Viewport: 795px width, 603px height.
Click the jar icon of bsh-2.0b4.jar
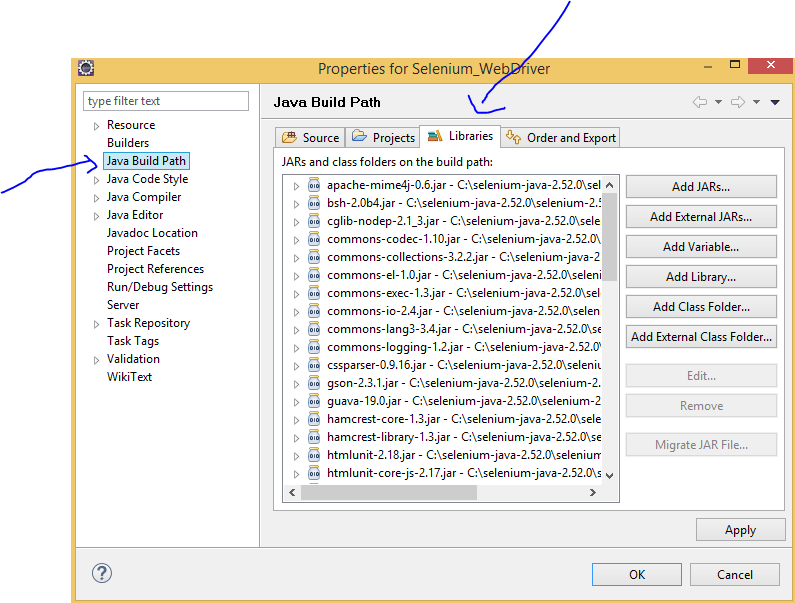tap(314, 203)
